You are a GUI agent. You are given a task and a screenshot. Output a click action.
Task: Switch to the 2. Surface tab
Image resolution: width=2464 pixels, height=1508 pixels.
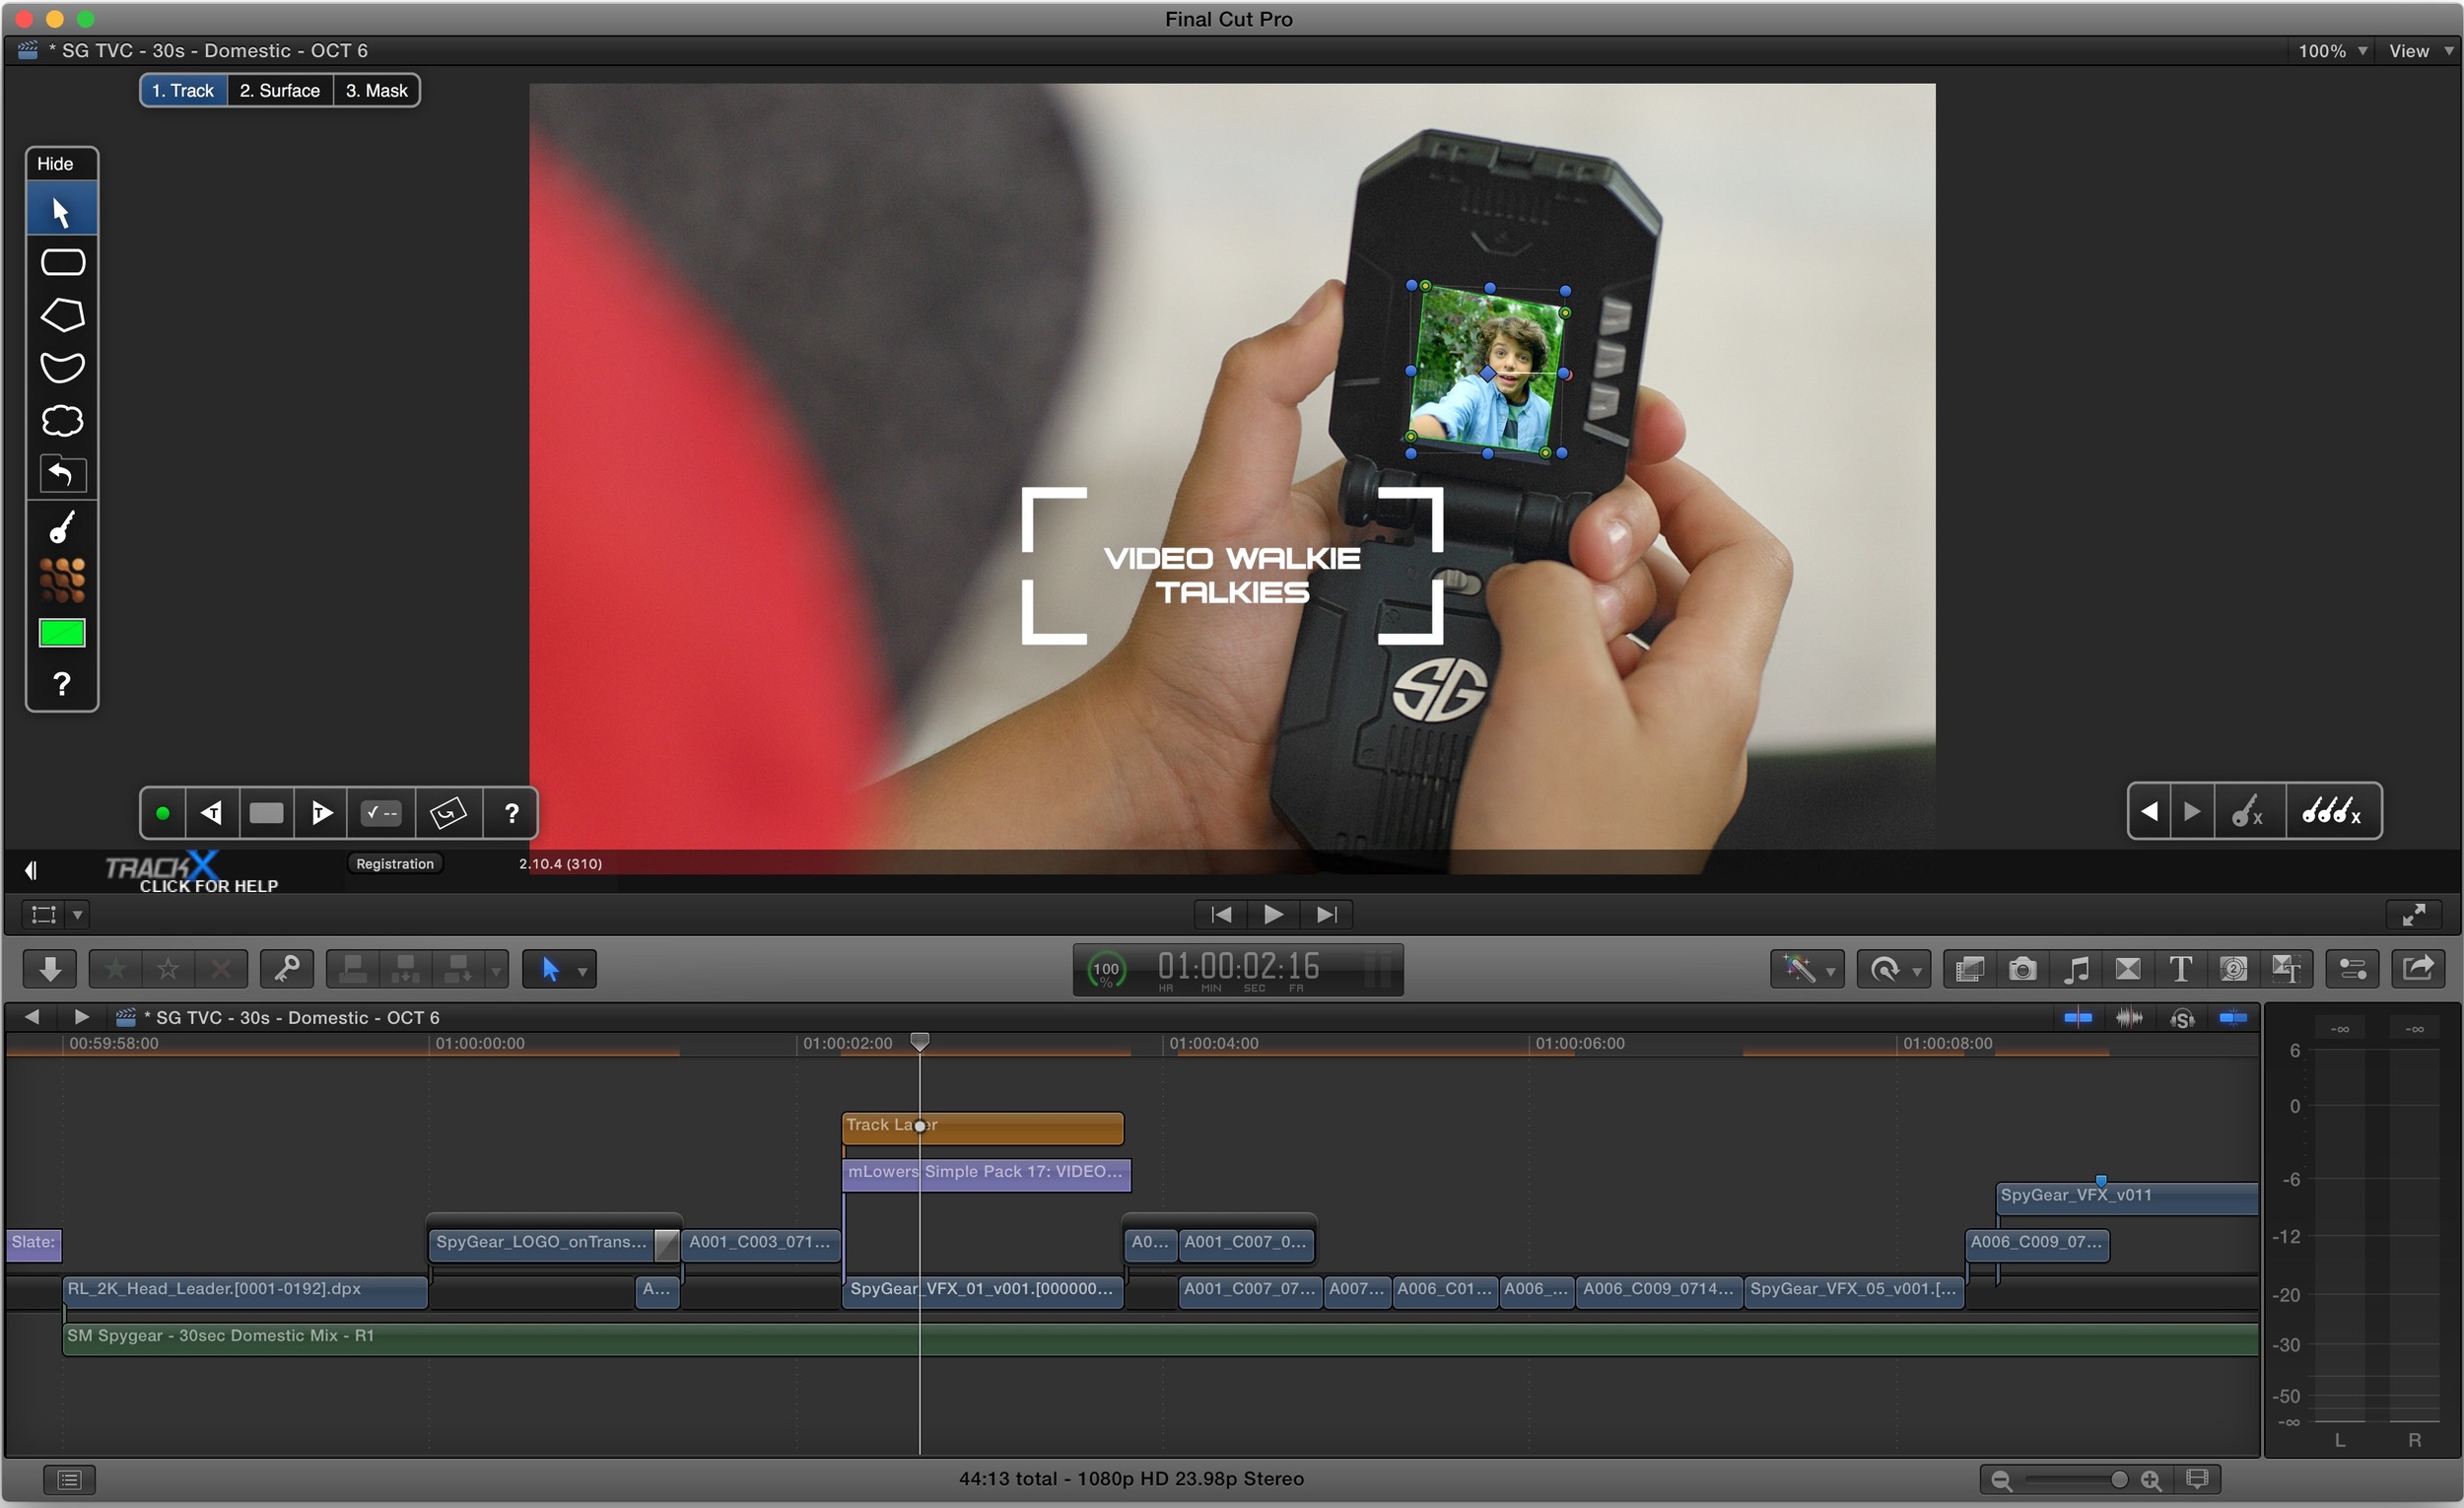280,90
